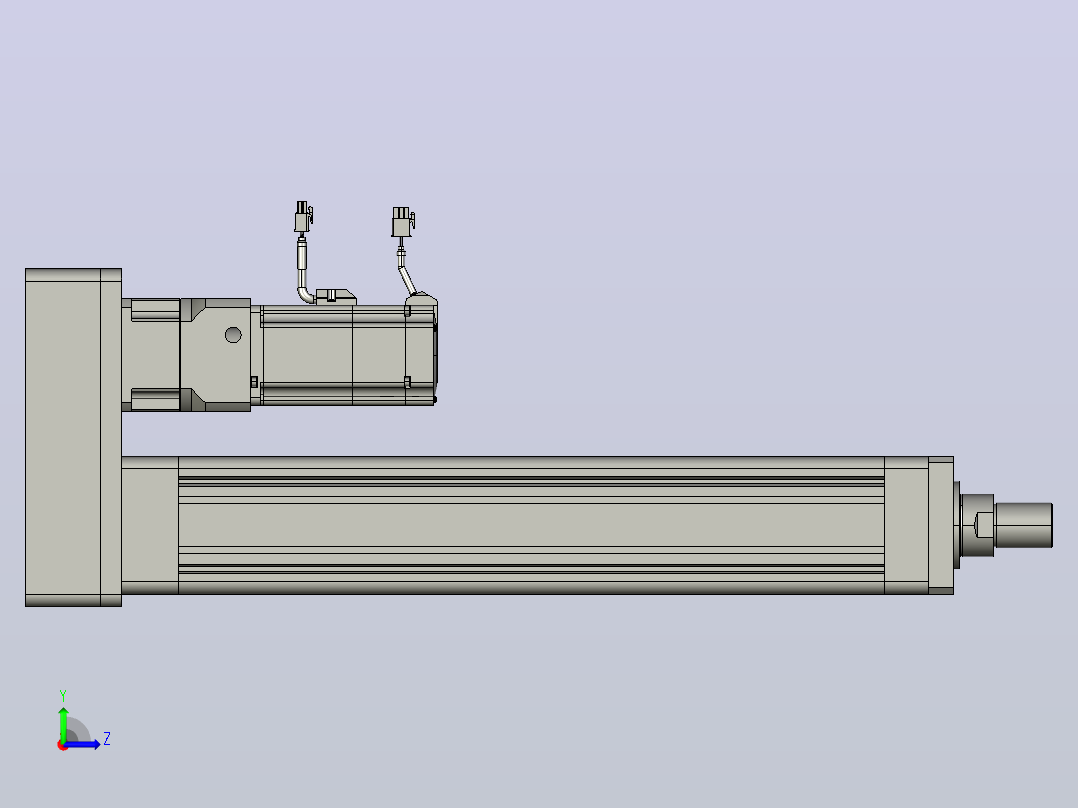Screen dimensions: 1078x808
Task: Select the curved cable elbow entering the motor top
Action: [305, 294]
